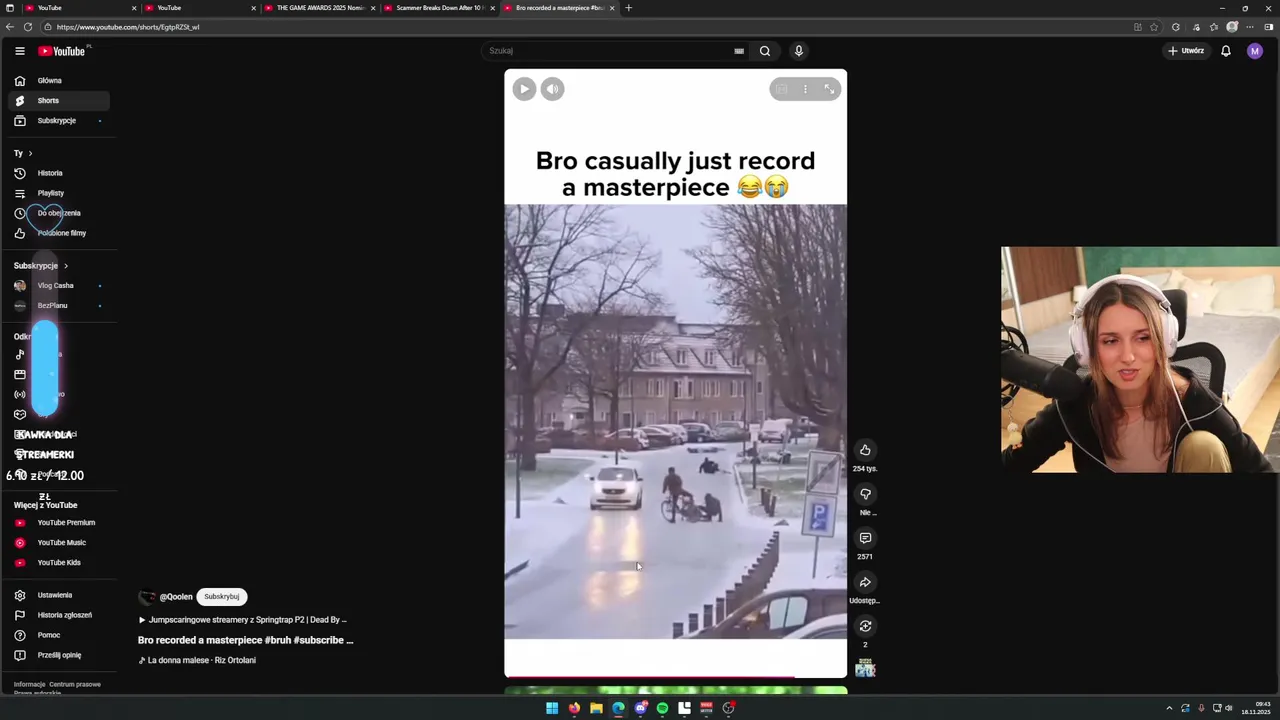Bookmark this page with the star

click(1154, 27)
